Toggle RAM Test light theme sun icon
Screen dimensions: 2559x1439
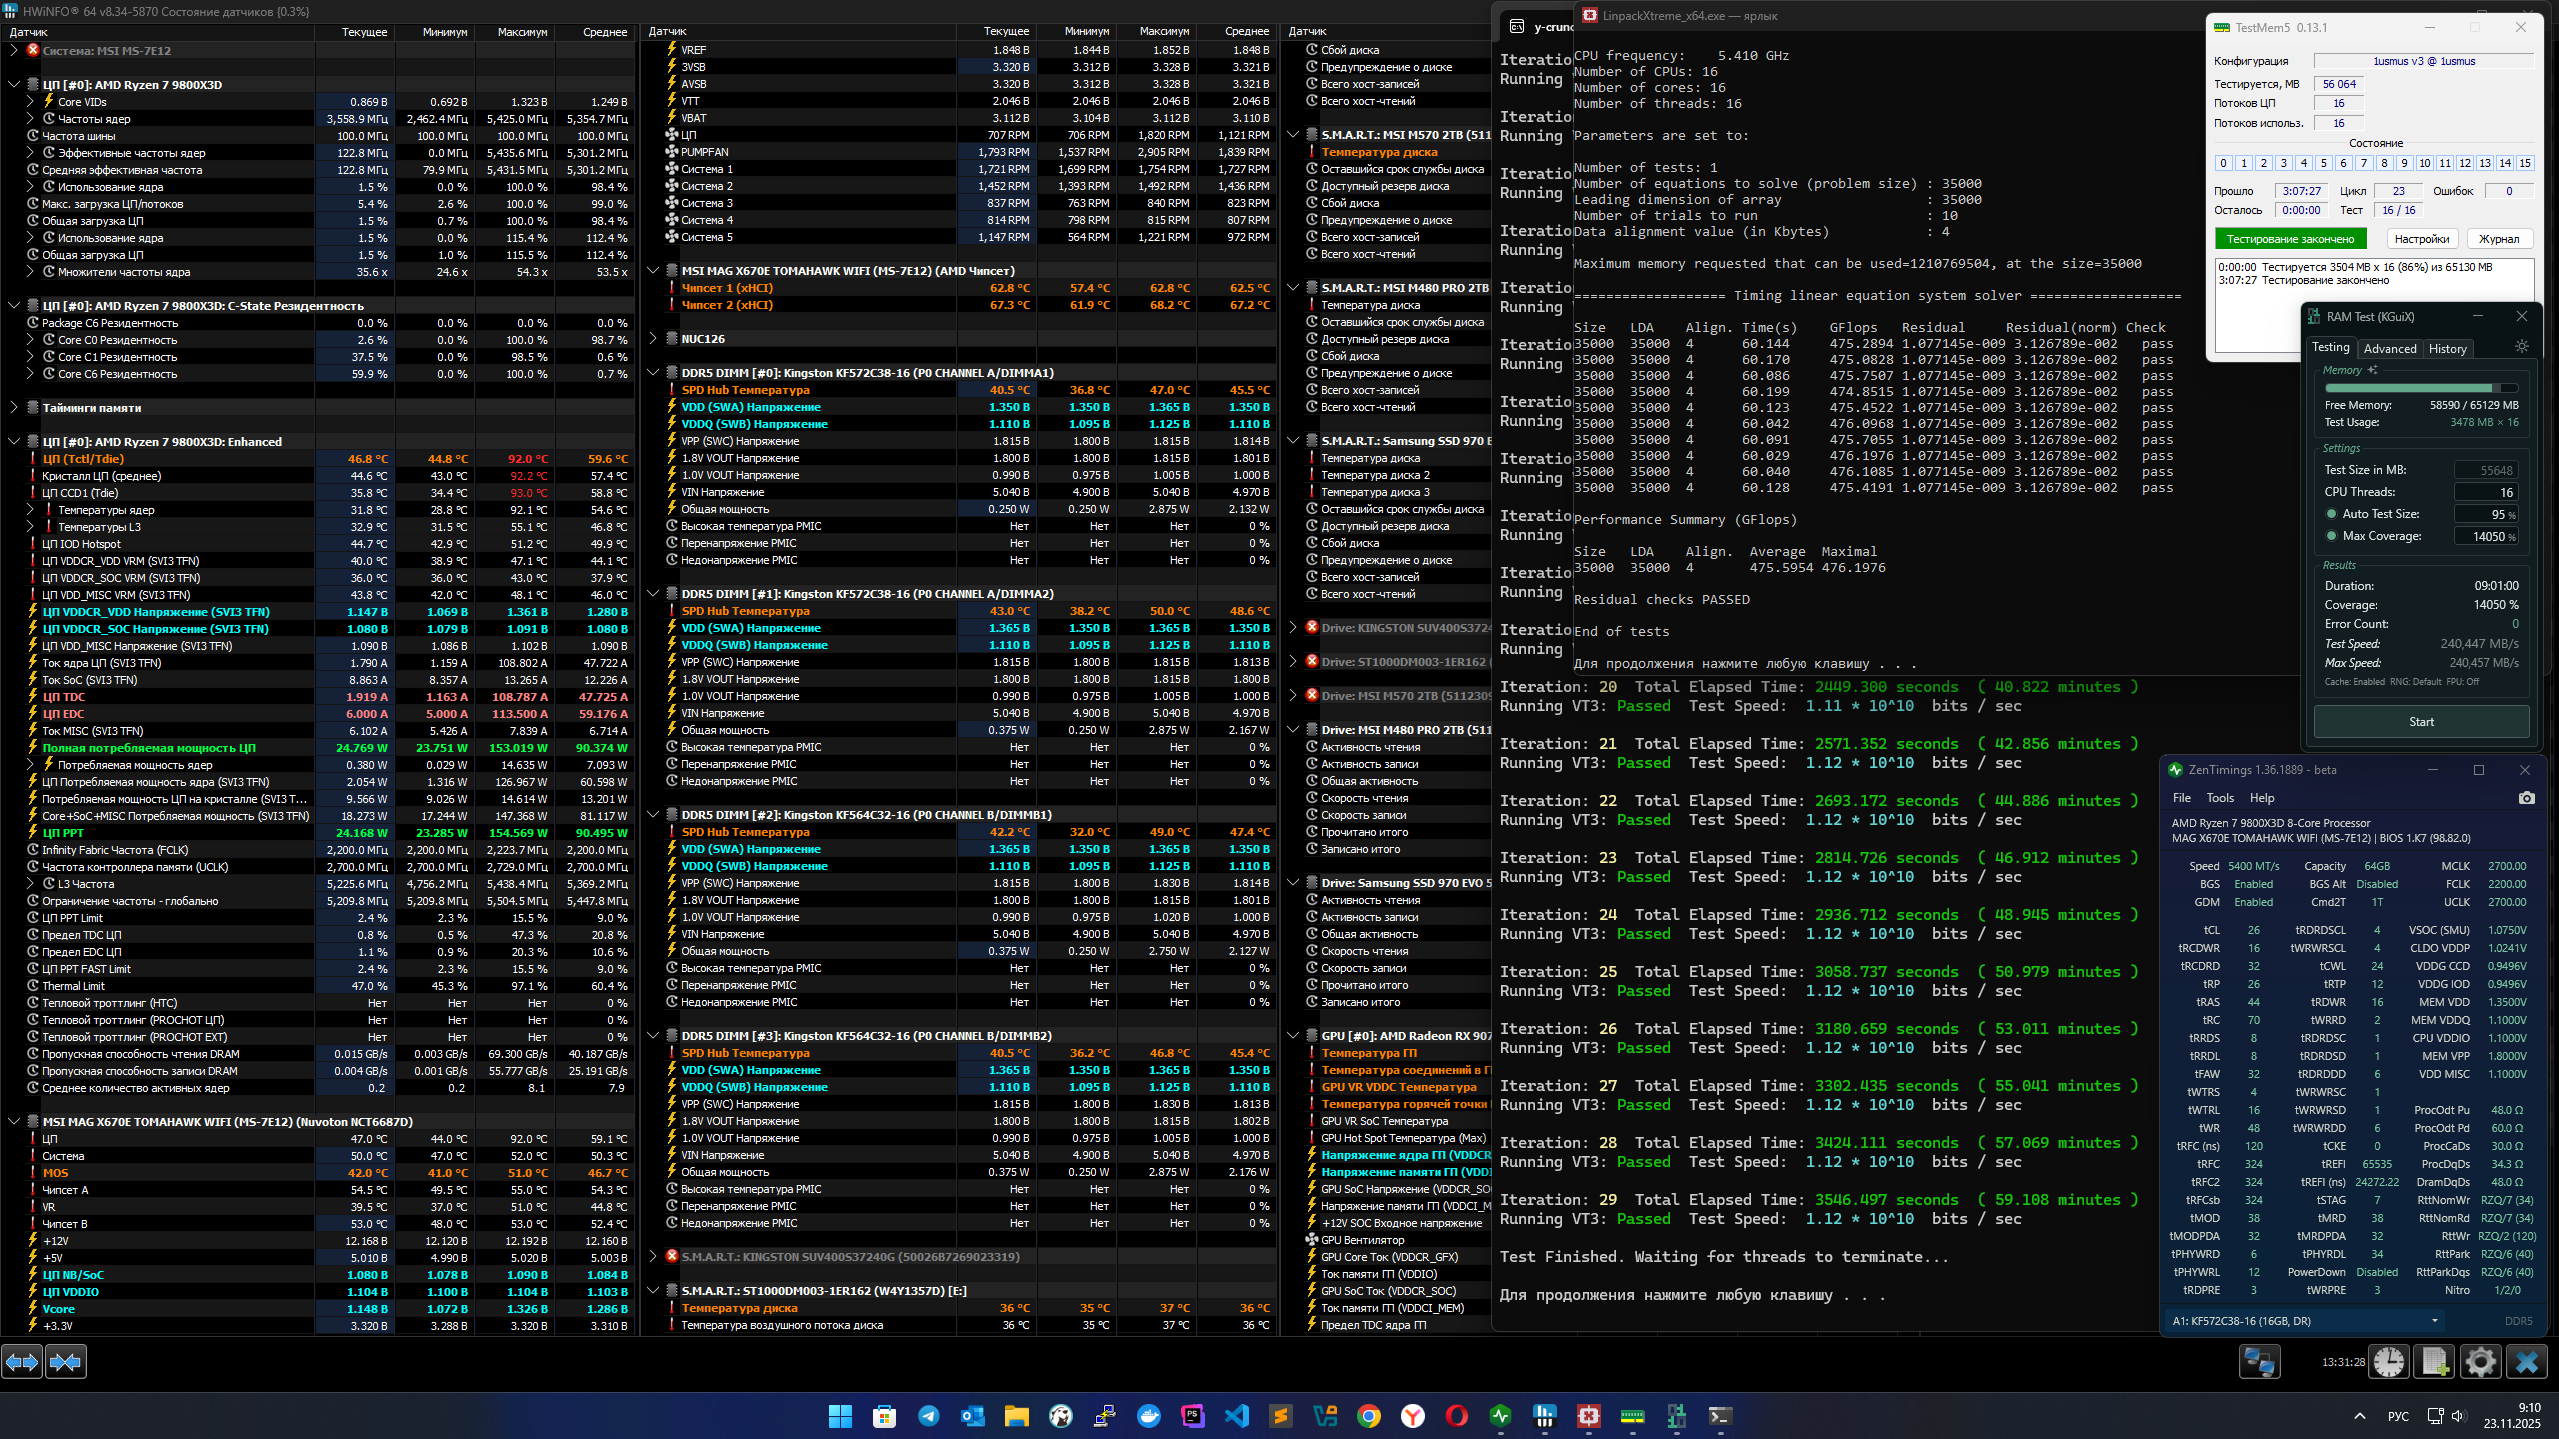pos(2522,347)
